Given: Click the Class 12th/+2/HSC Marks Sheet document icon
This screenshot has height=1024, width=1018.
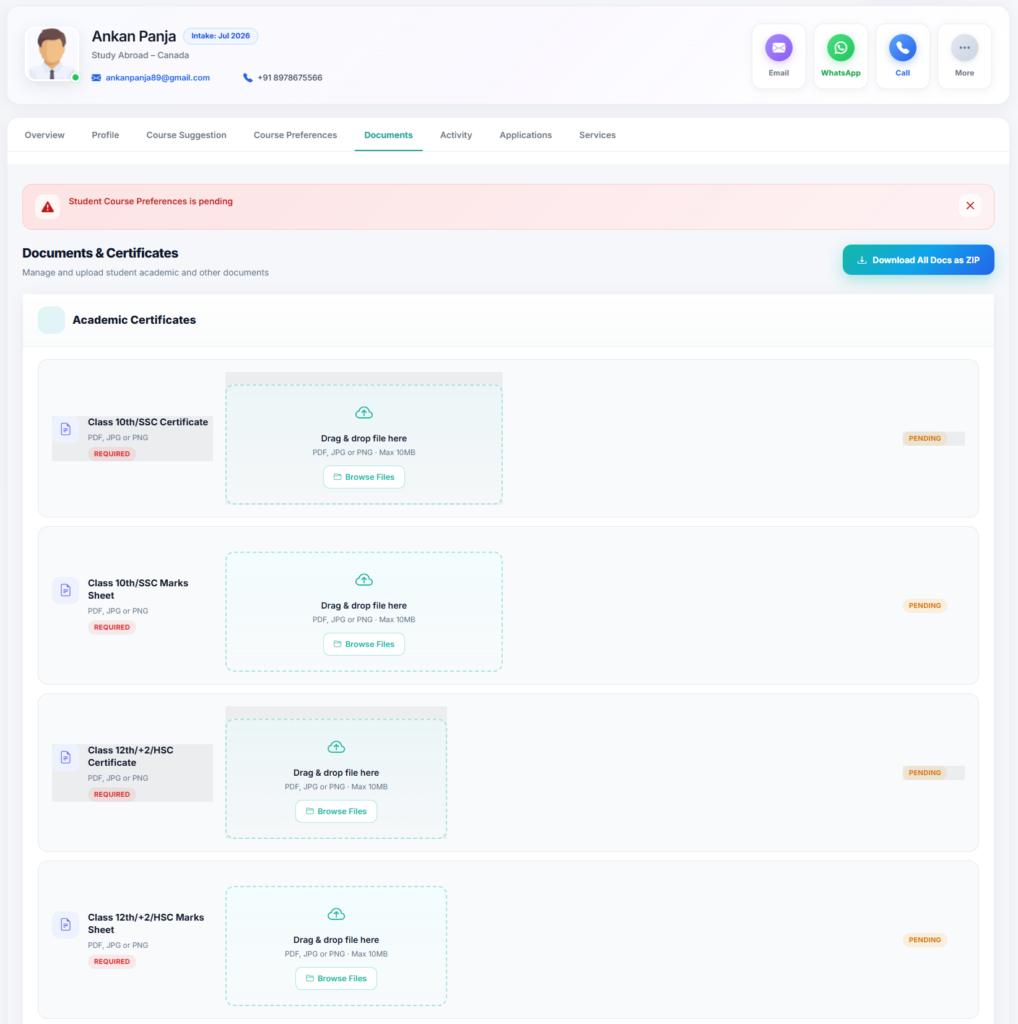Looking at the screenshot, I should tap(66, 924).
